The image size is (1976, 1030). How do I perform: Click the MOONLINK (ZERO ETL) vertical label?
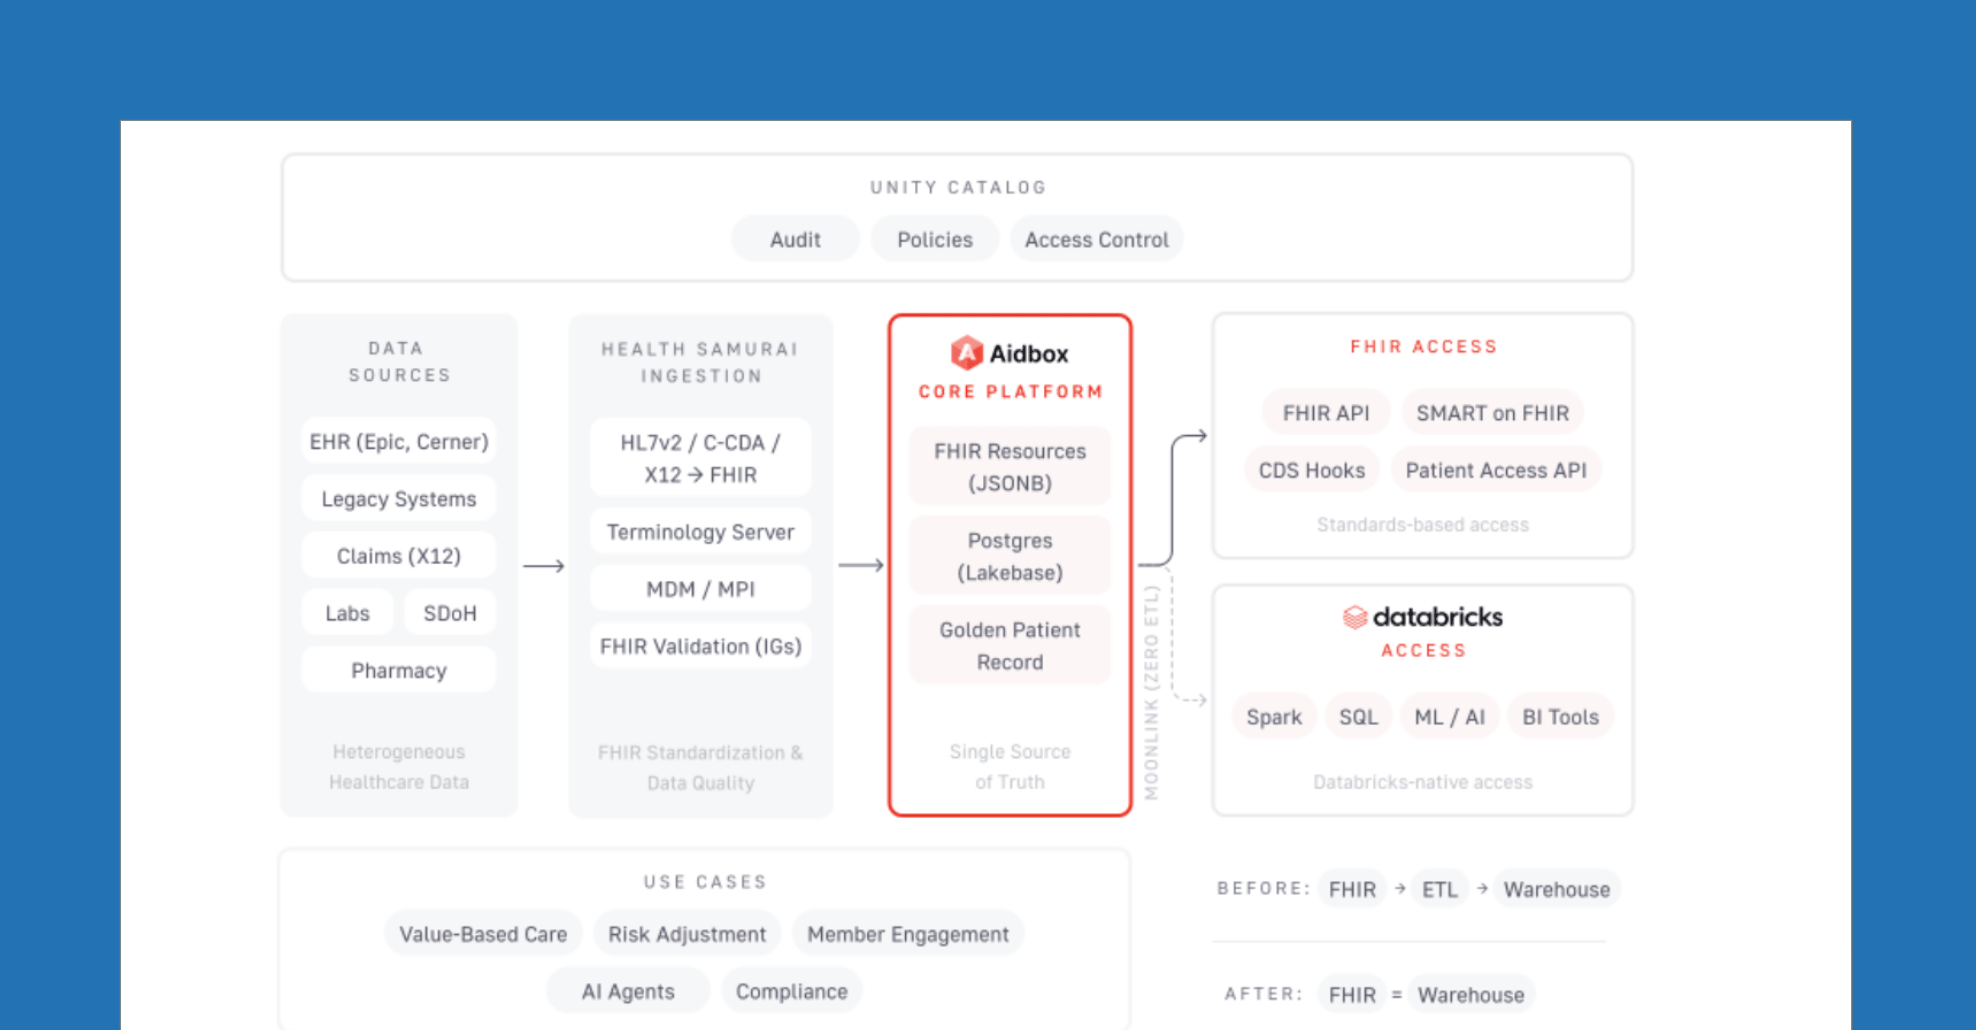coord(1151,692)
